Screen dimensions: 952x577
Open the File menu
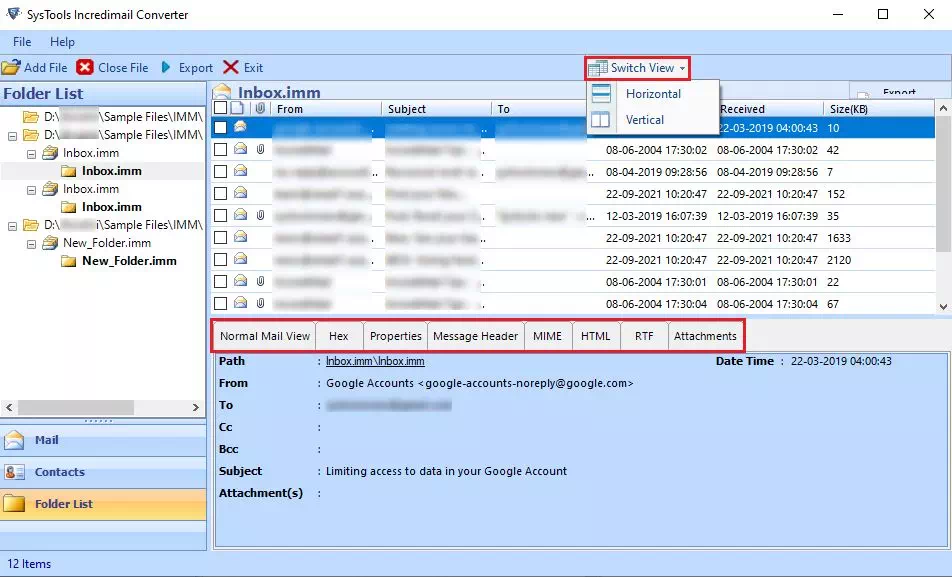(22, 42)
